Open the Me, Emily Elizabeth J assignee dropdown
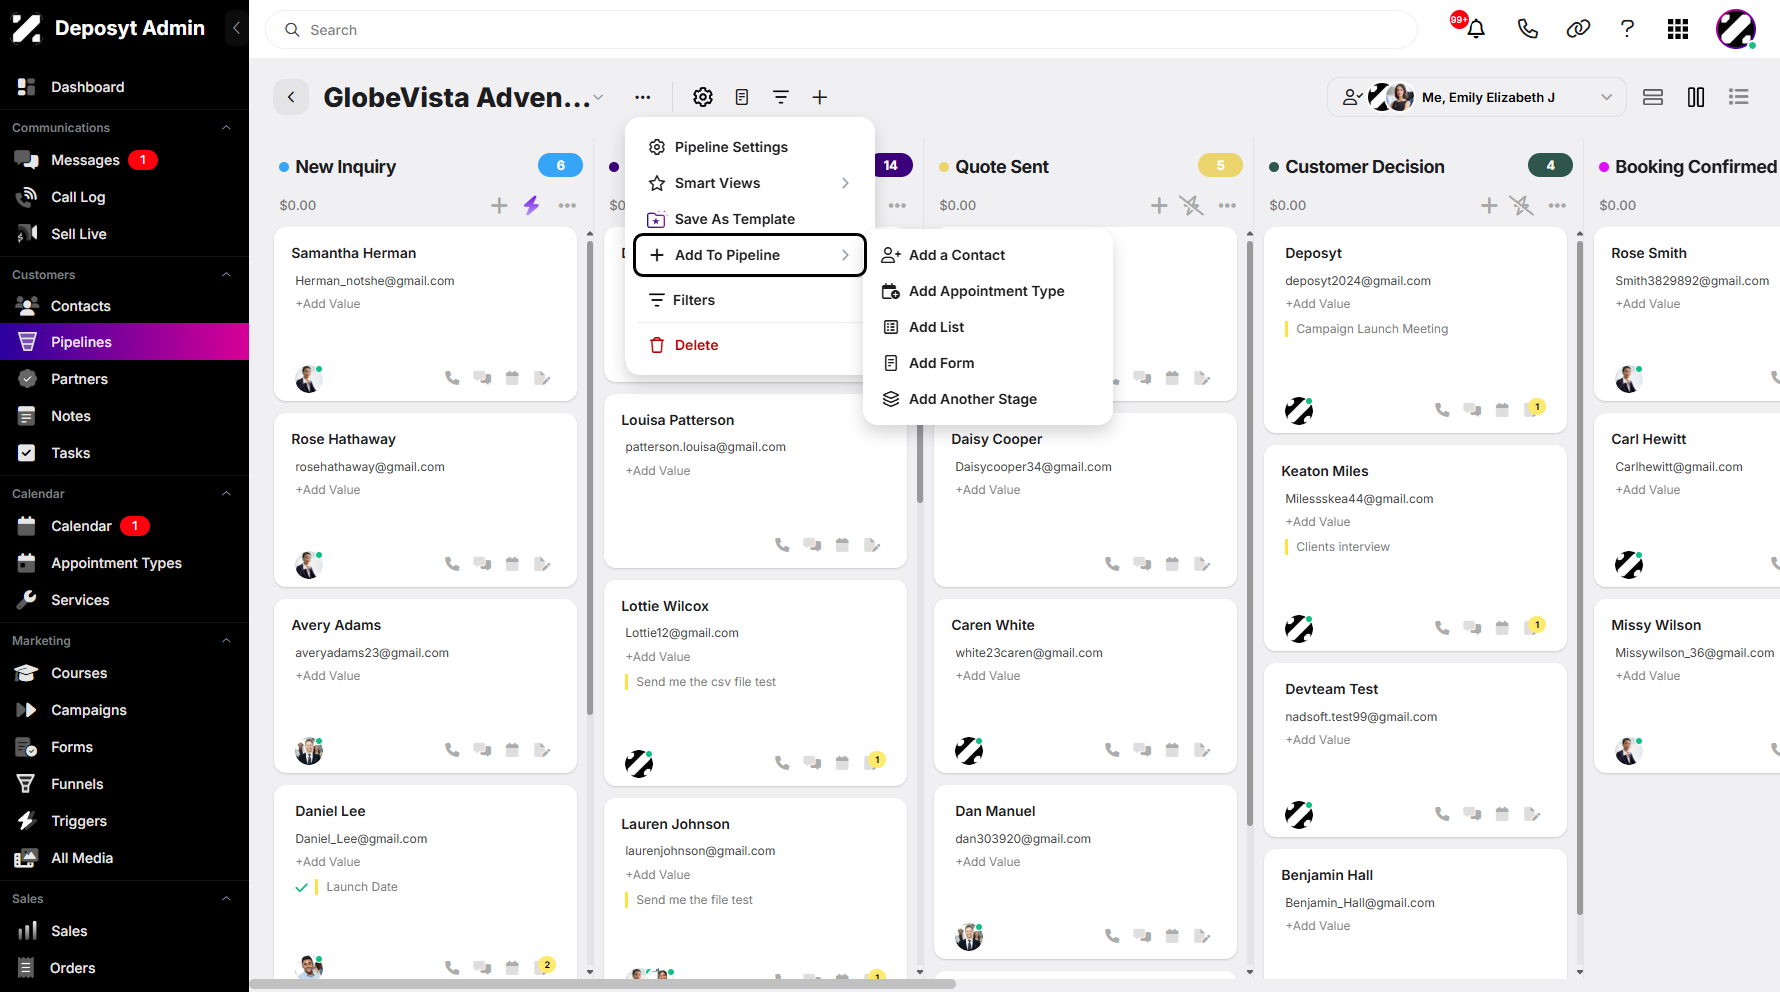Viewport: 1780px width, 992px height. pos(1476,97)
